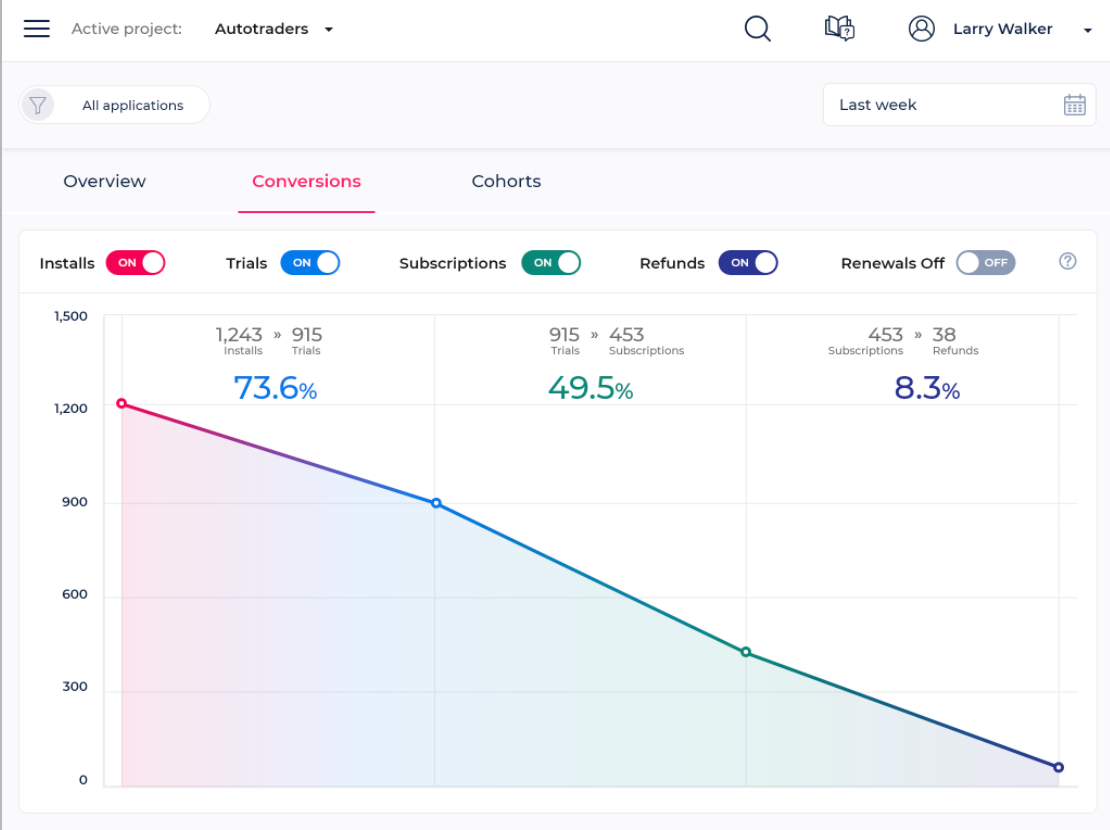This screenshot has width=1110, height=830.
Task: Disable the Installs toggle
Action: pyautogui.click(x=135, y=262)
